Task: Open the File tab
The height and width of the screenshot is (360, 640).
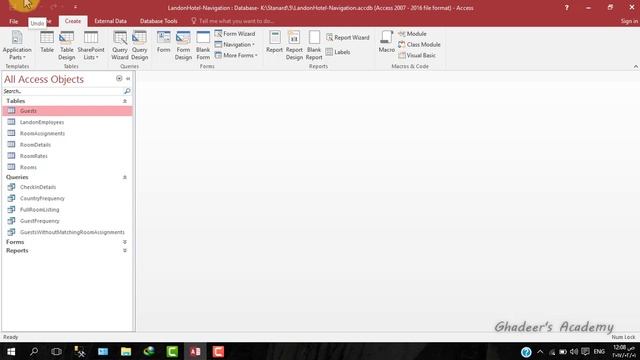Action: 13,21
